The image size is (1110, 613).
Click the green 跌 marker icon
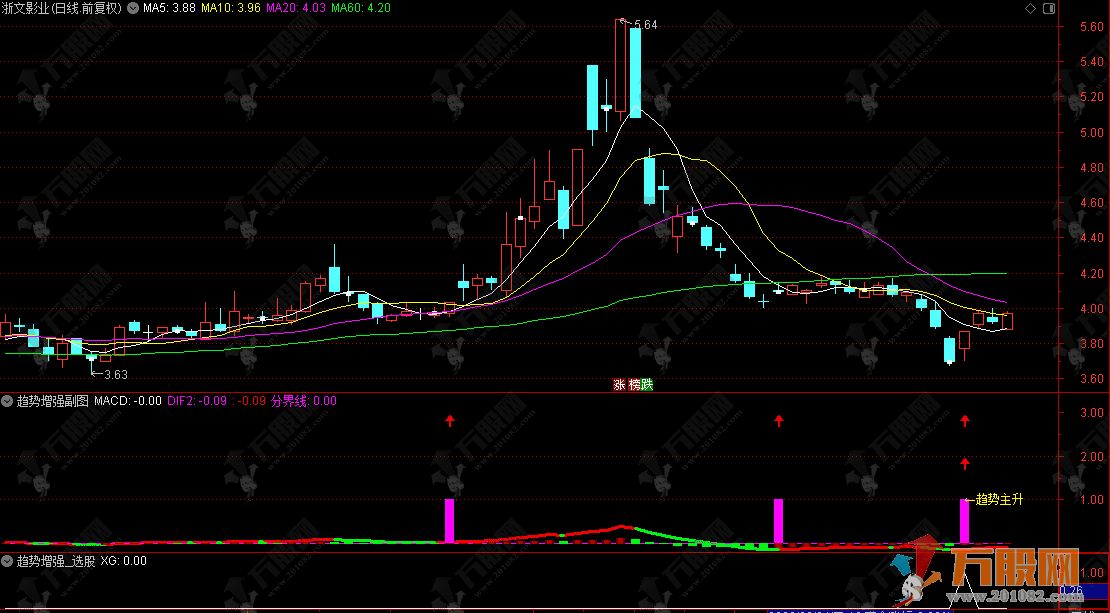click(x=646, y=384)
